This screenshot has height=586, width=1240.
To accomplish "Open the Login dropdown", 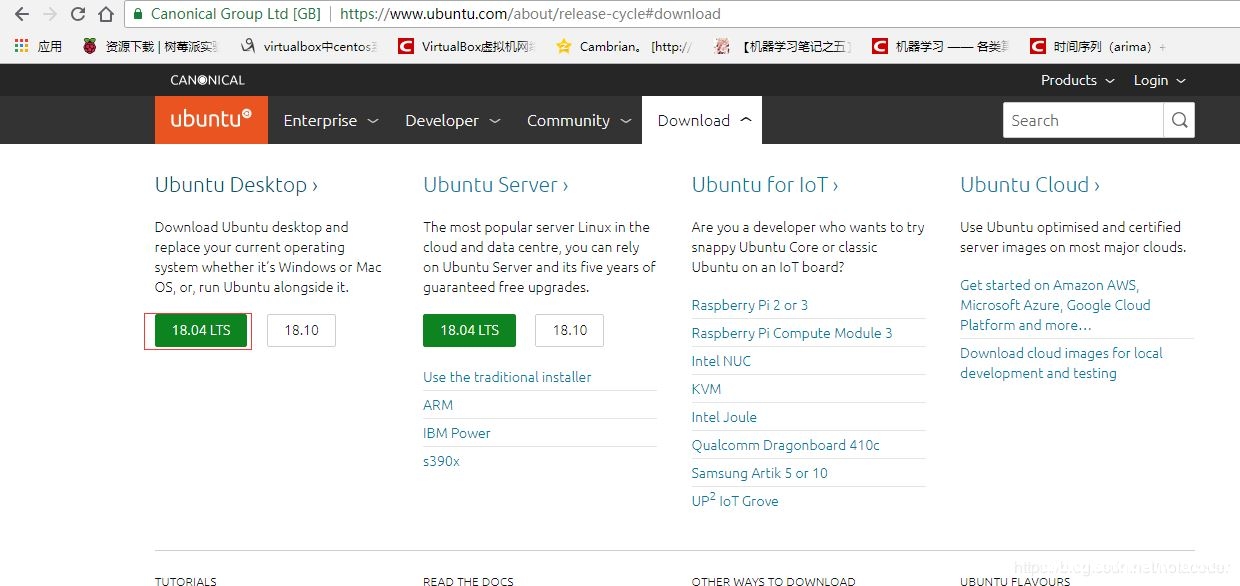I will pyautogui.click(x=1151, y=80).
